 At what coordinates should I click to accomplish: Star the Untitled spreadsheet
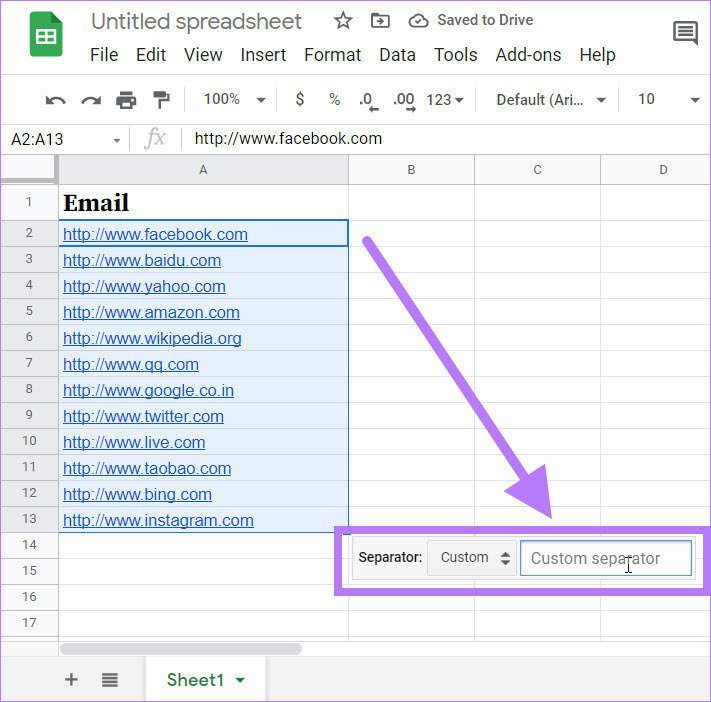[343, 21]
